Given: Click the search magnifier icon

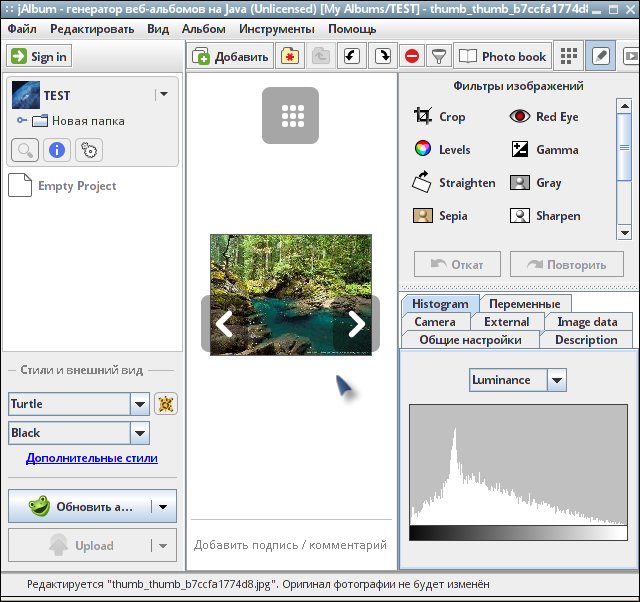Looking at the screenshot, I should [x=25, y=150].
